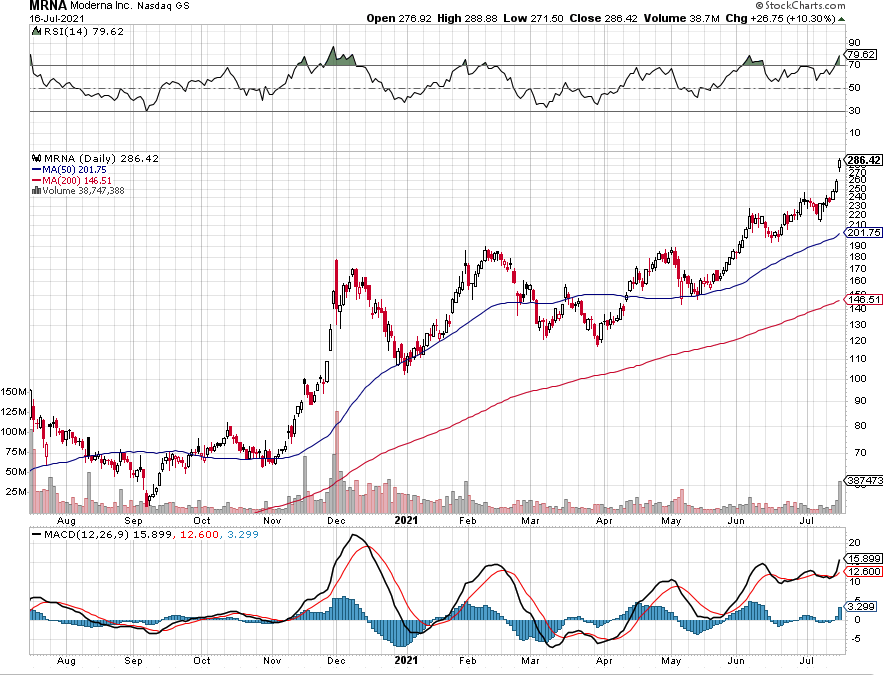Click the 15.899 MACD tag on the right axis

click(x=864, y=559)
